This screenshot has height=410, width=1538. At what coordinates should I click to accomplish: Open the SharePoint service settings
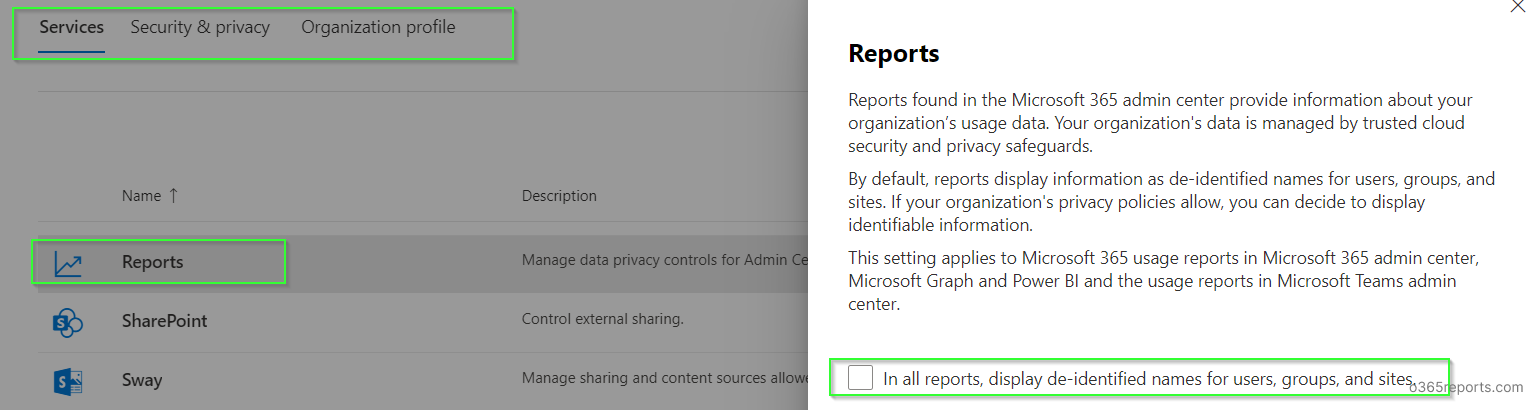(x=164, y=321)
